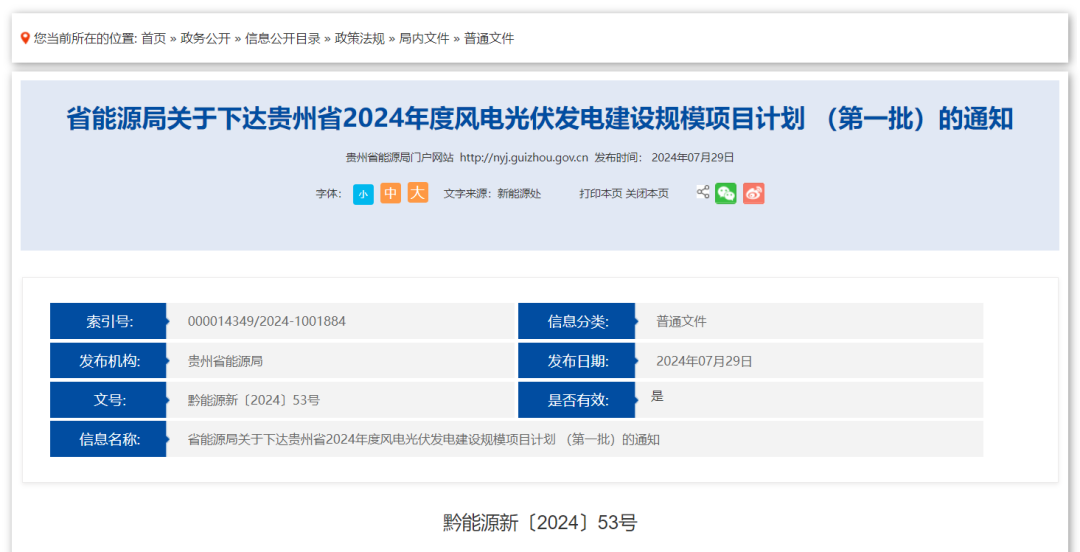
Task: Share the notice via WeChat icon
Action: click(726, 193)
